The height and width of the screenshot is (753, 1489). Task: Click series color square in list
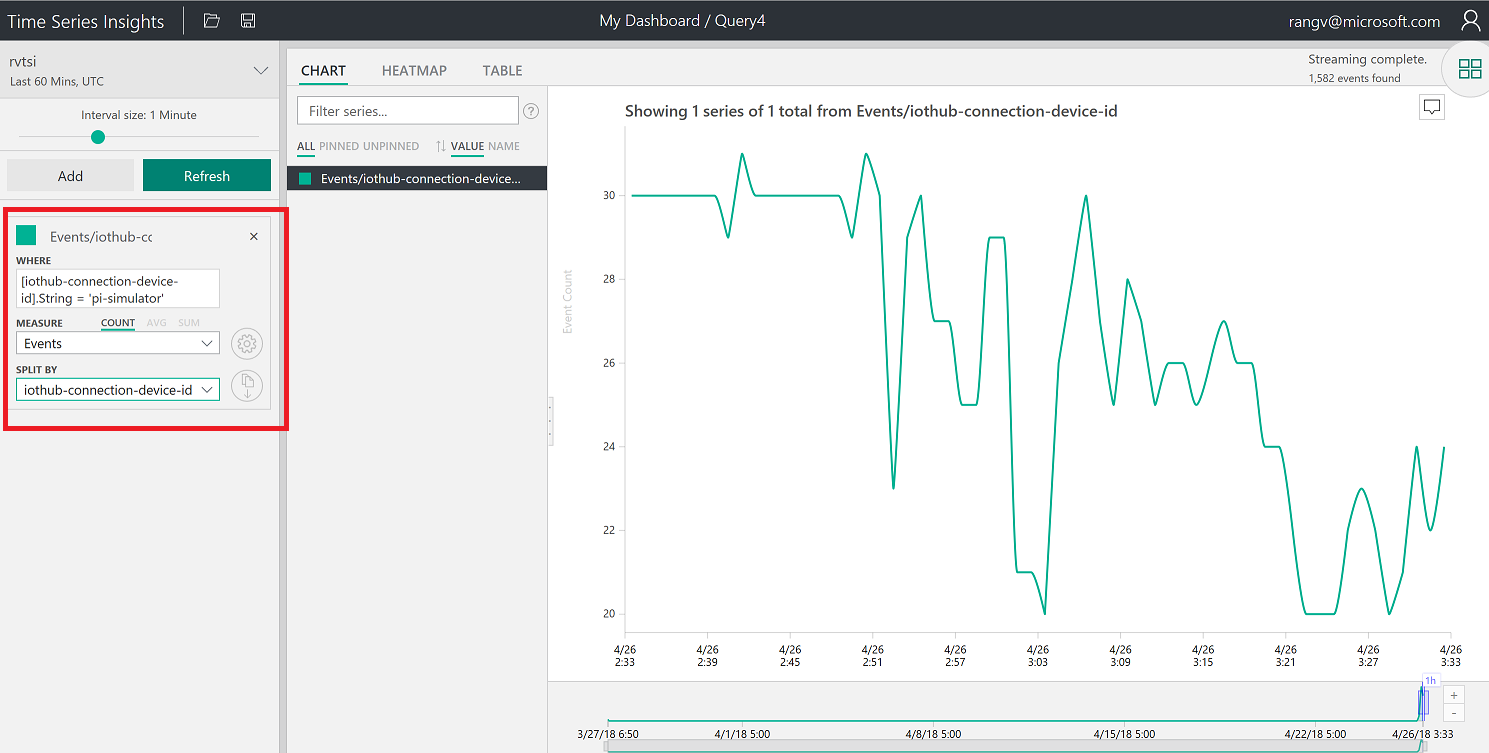pyautogui.click(x=305, y=179)
